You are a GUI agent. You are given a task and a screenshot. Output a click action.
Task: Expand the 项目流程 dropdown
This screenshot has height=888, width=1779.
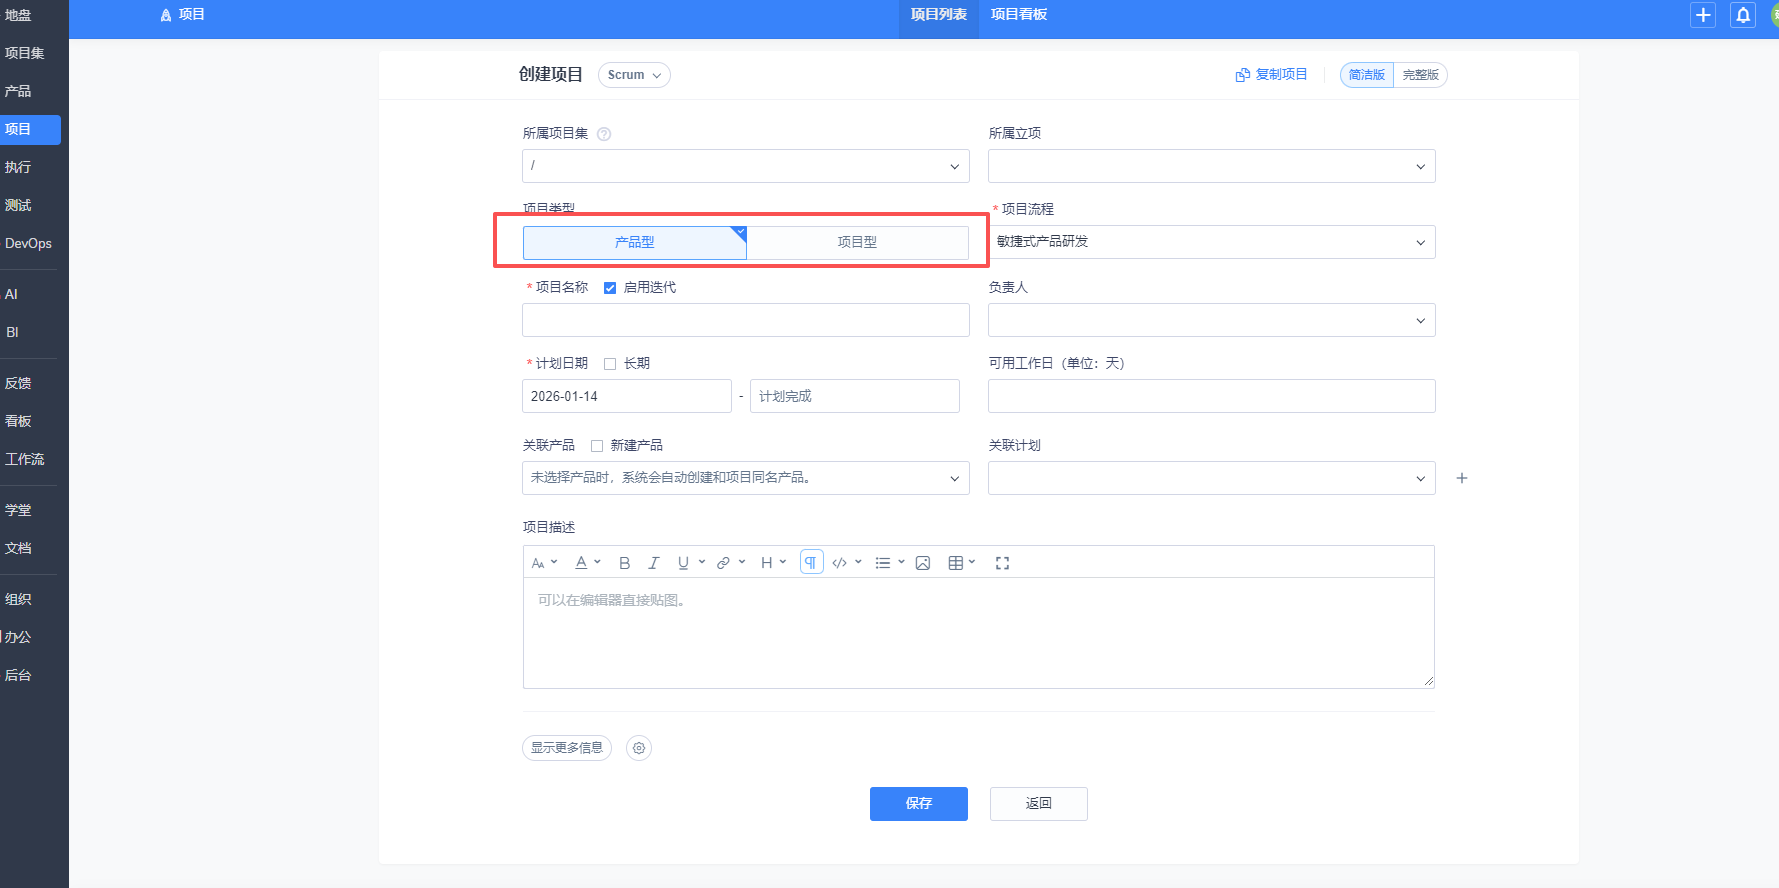click(x=1211, y=242)
